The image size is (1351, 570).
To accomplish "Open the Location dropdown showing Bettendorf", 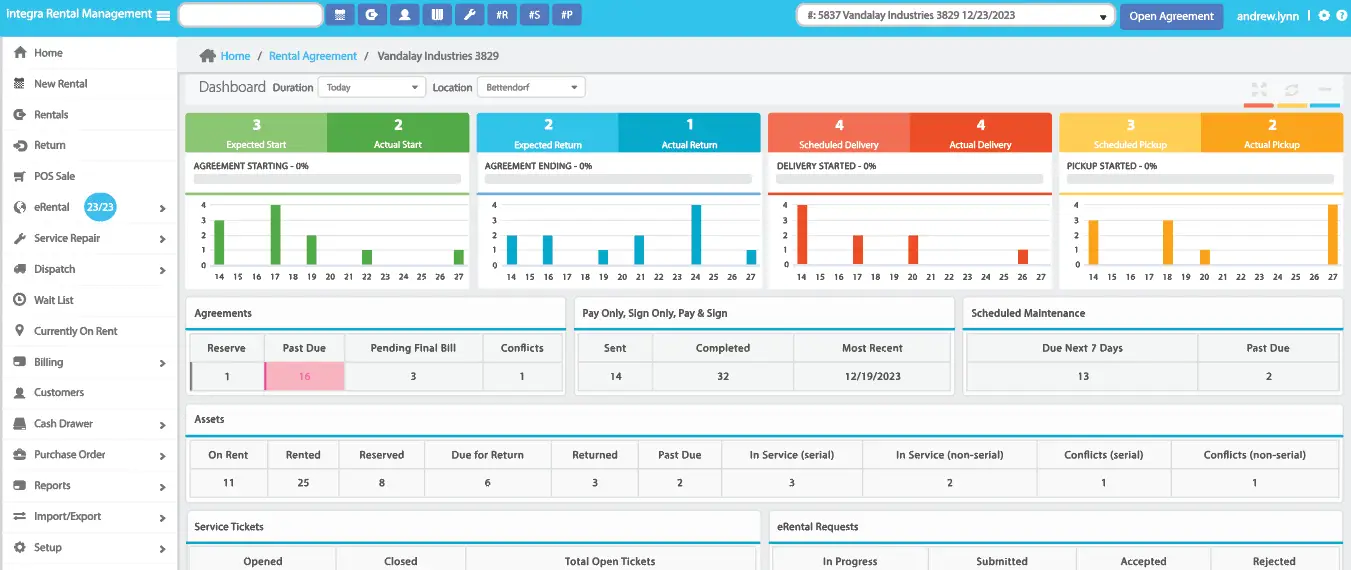I will click(531, 87).
